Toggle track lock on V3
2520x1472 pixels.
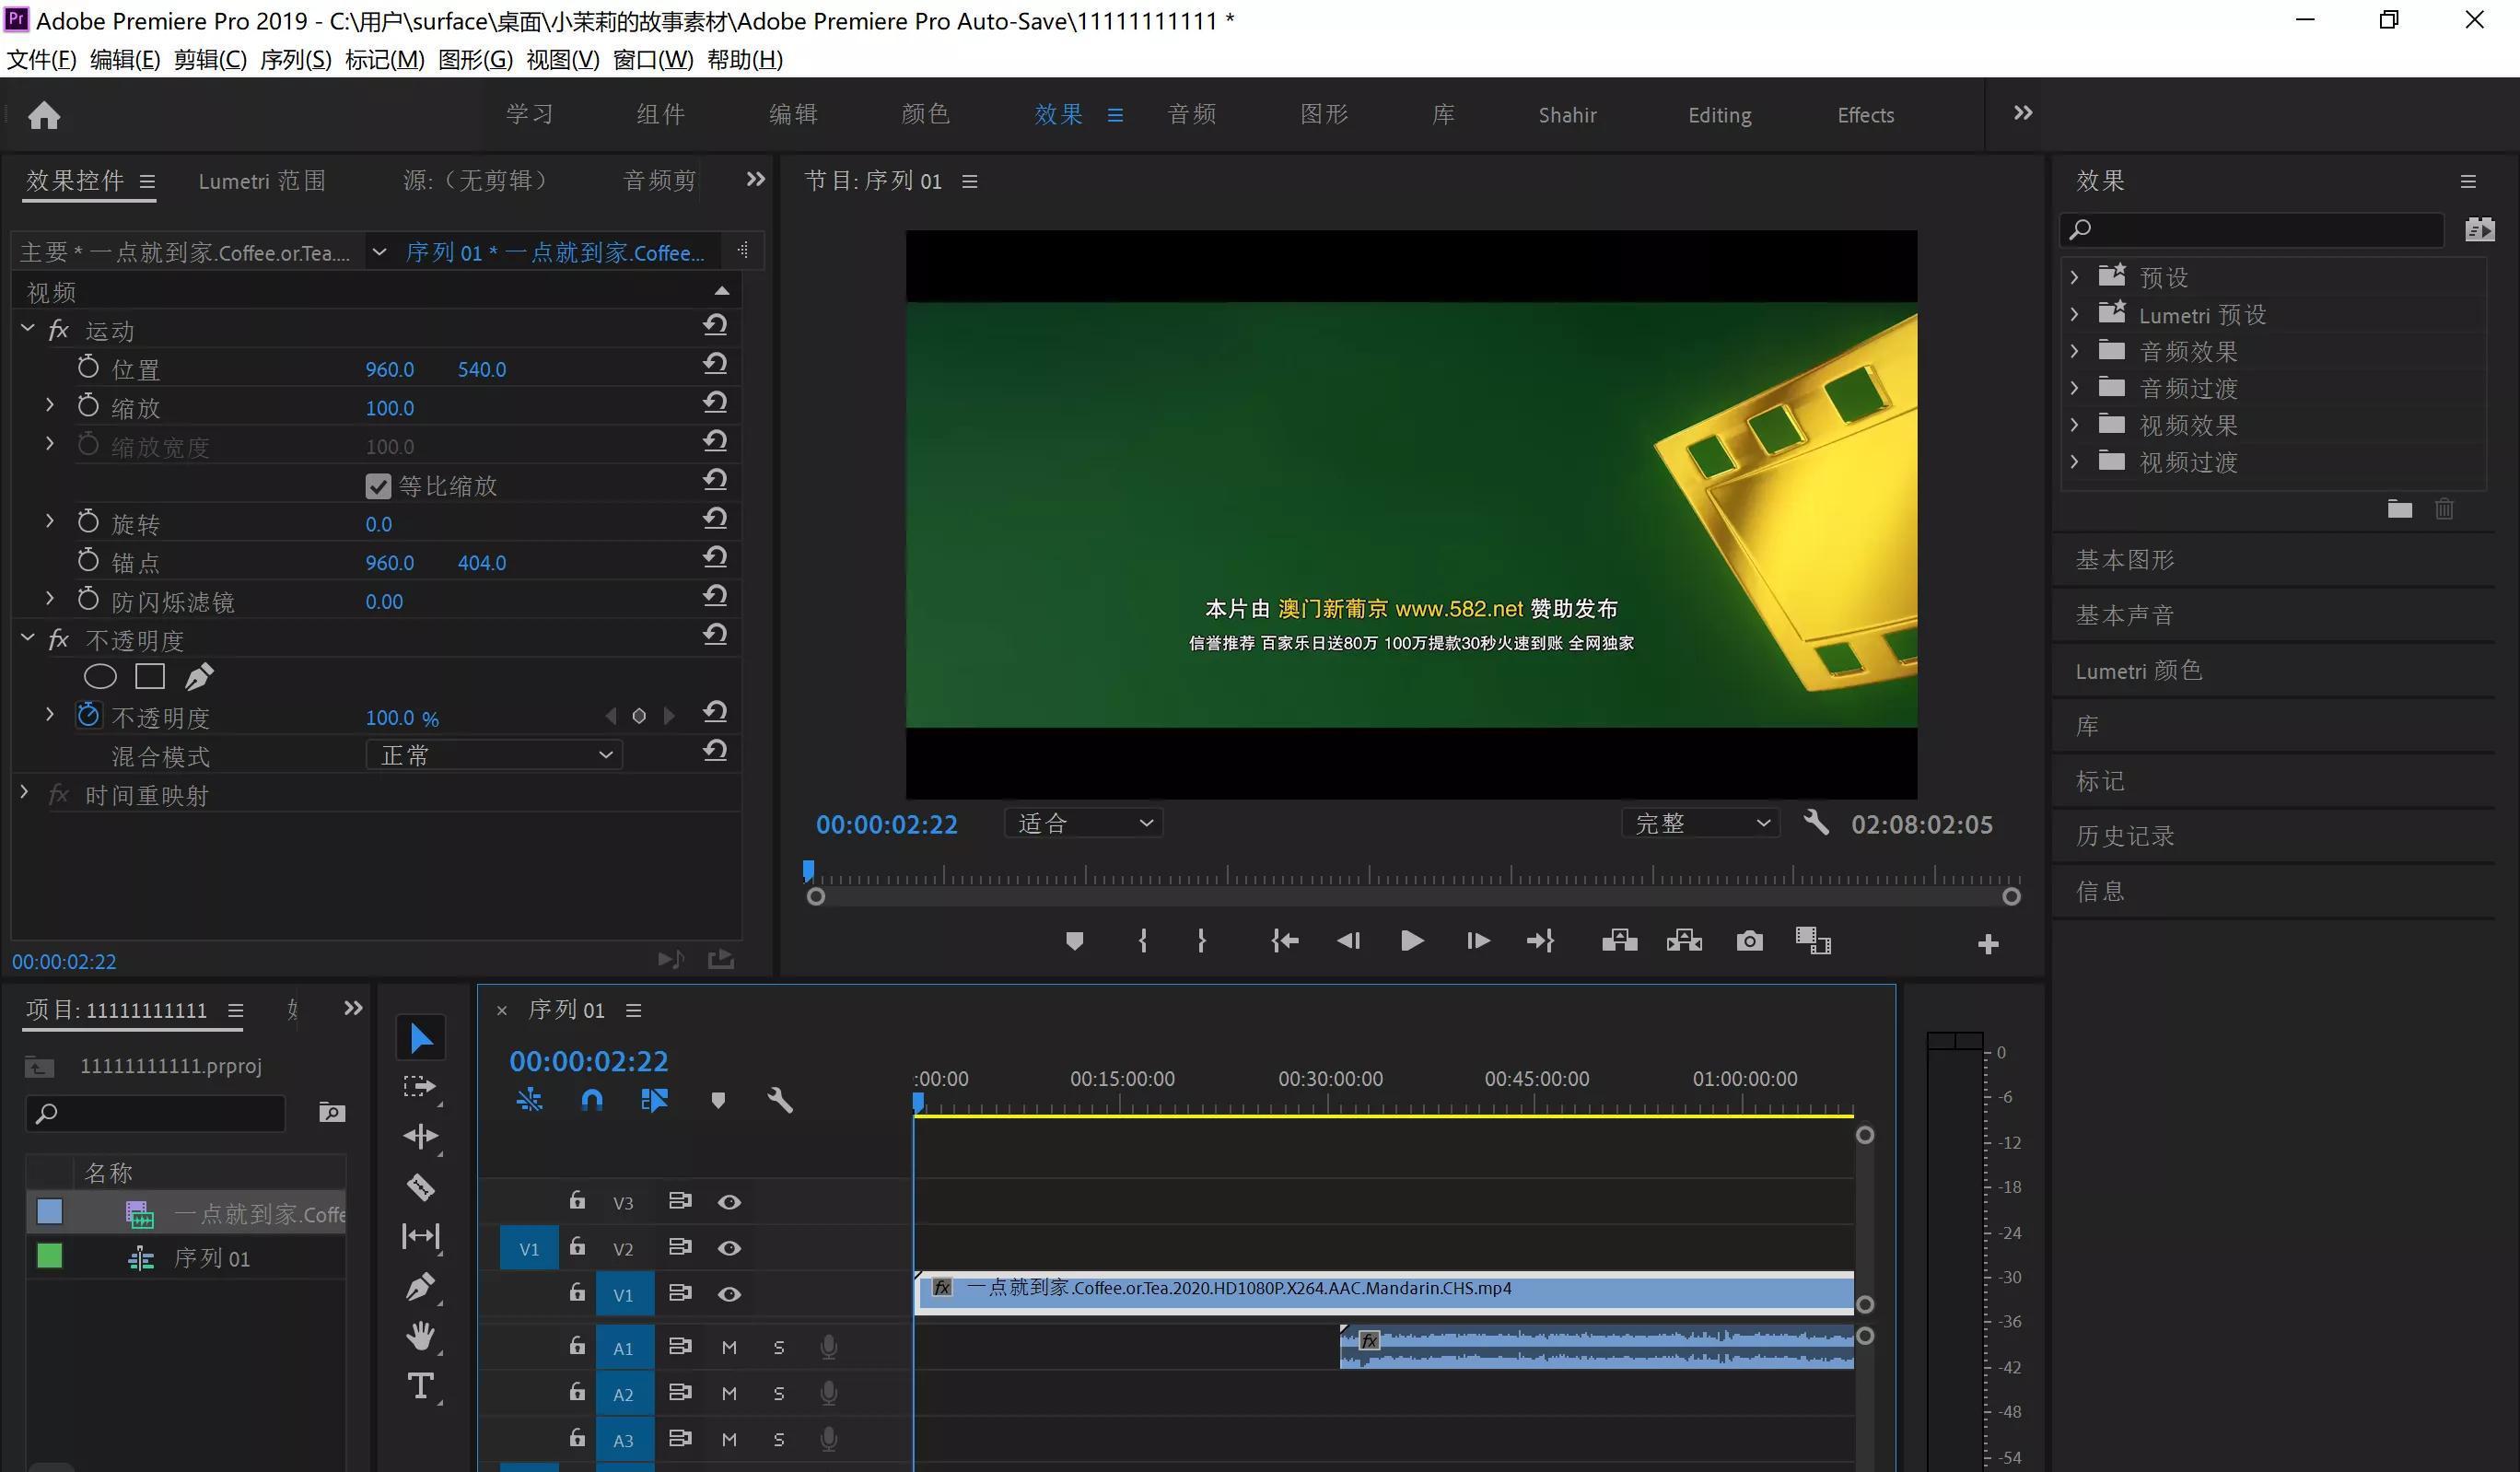577,1200
